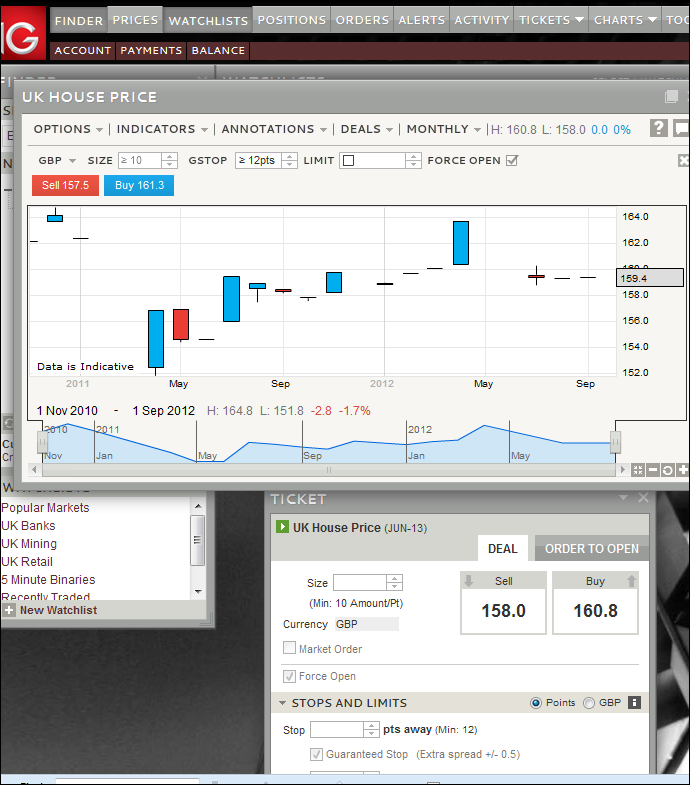The height and width of the screenshot is (785, 690).
Task: Click the chart comment speech bubble icon
Action: 682,128
